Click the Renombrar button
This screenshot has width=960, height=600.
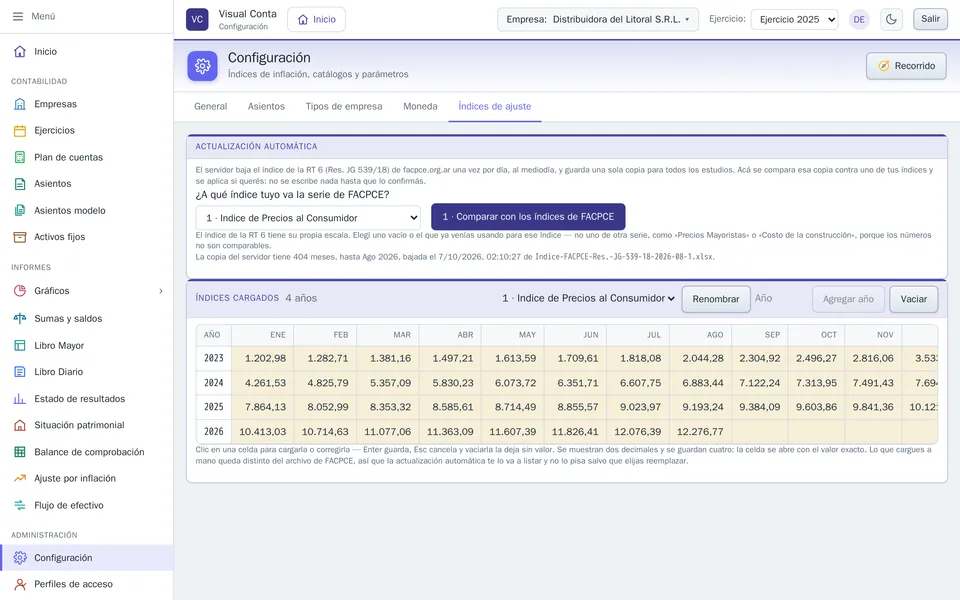(716, 299)
